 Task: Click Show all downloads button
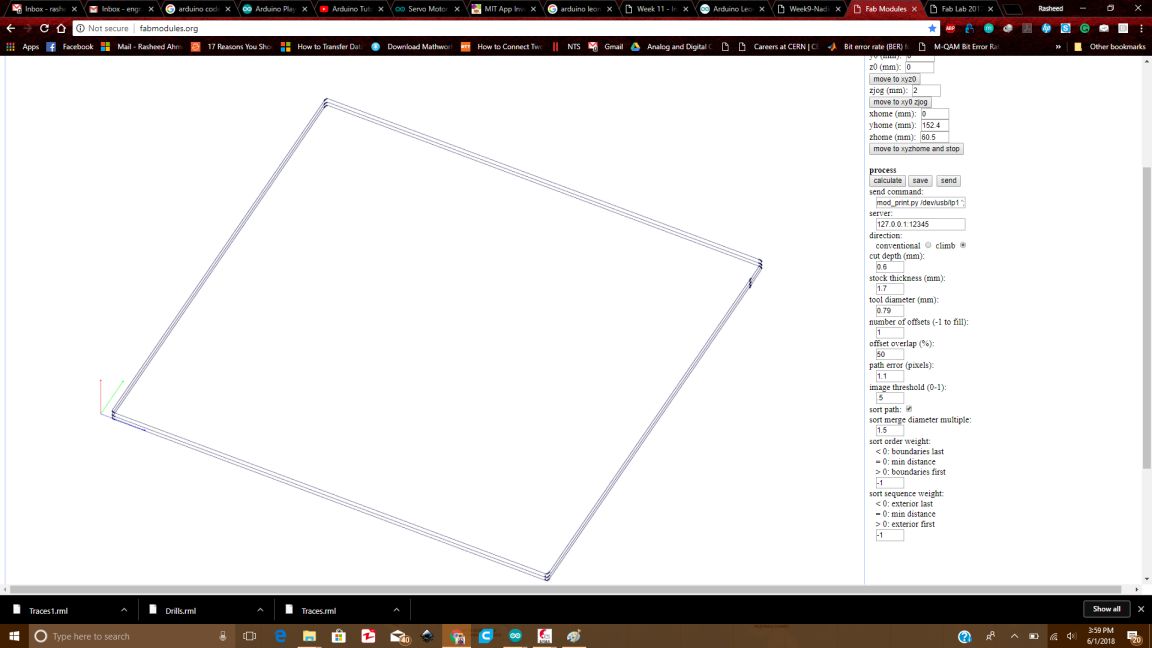[1106, 609]
